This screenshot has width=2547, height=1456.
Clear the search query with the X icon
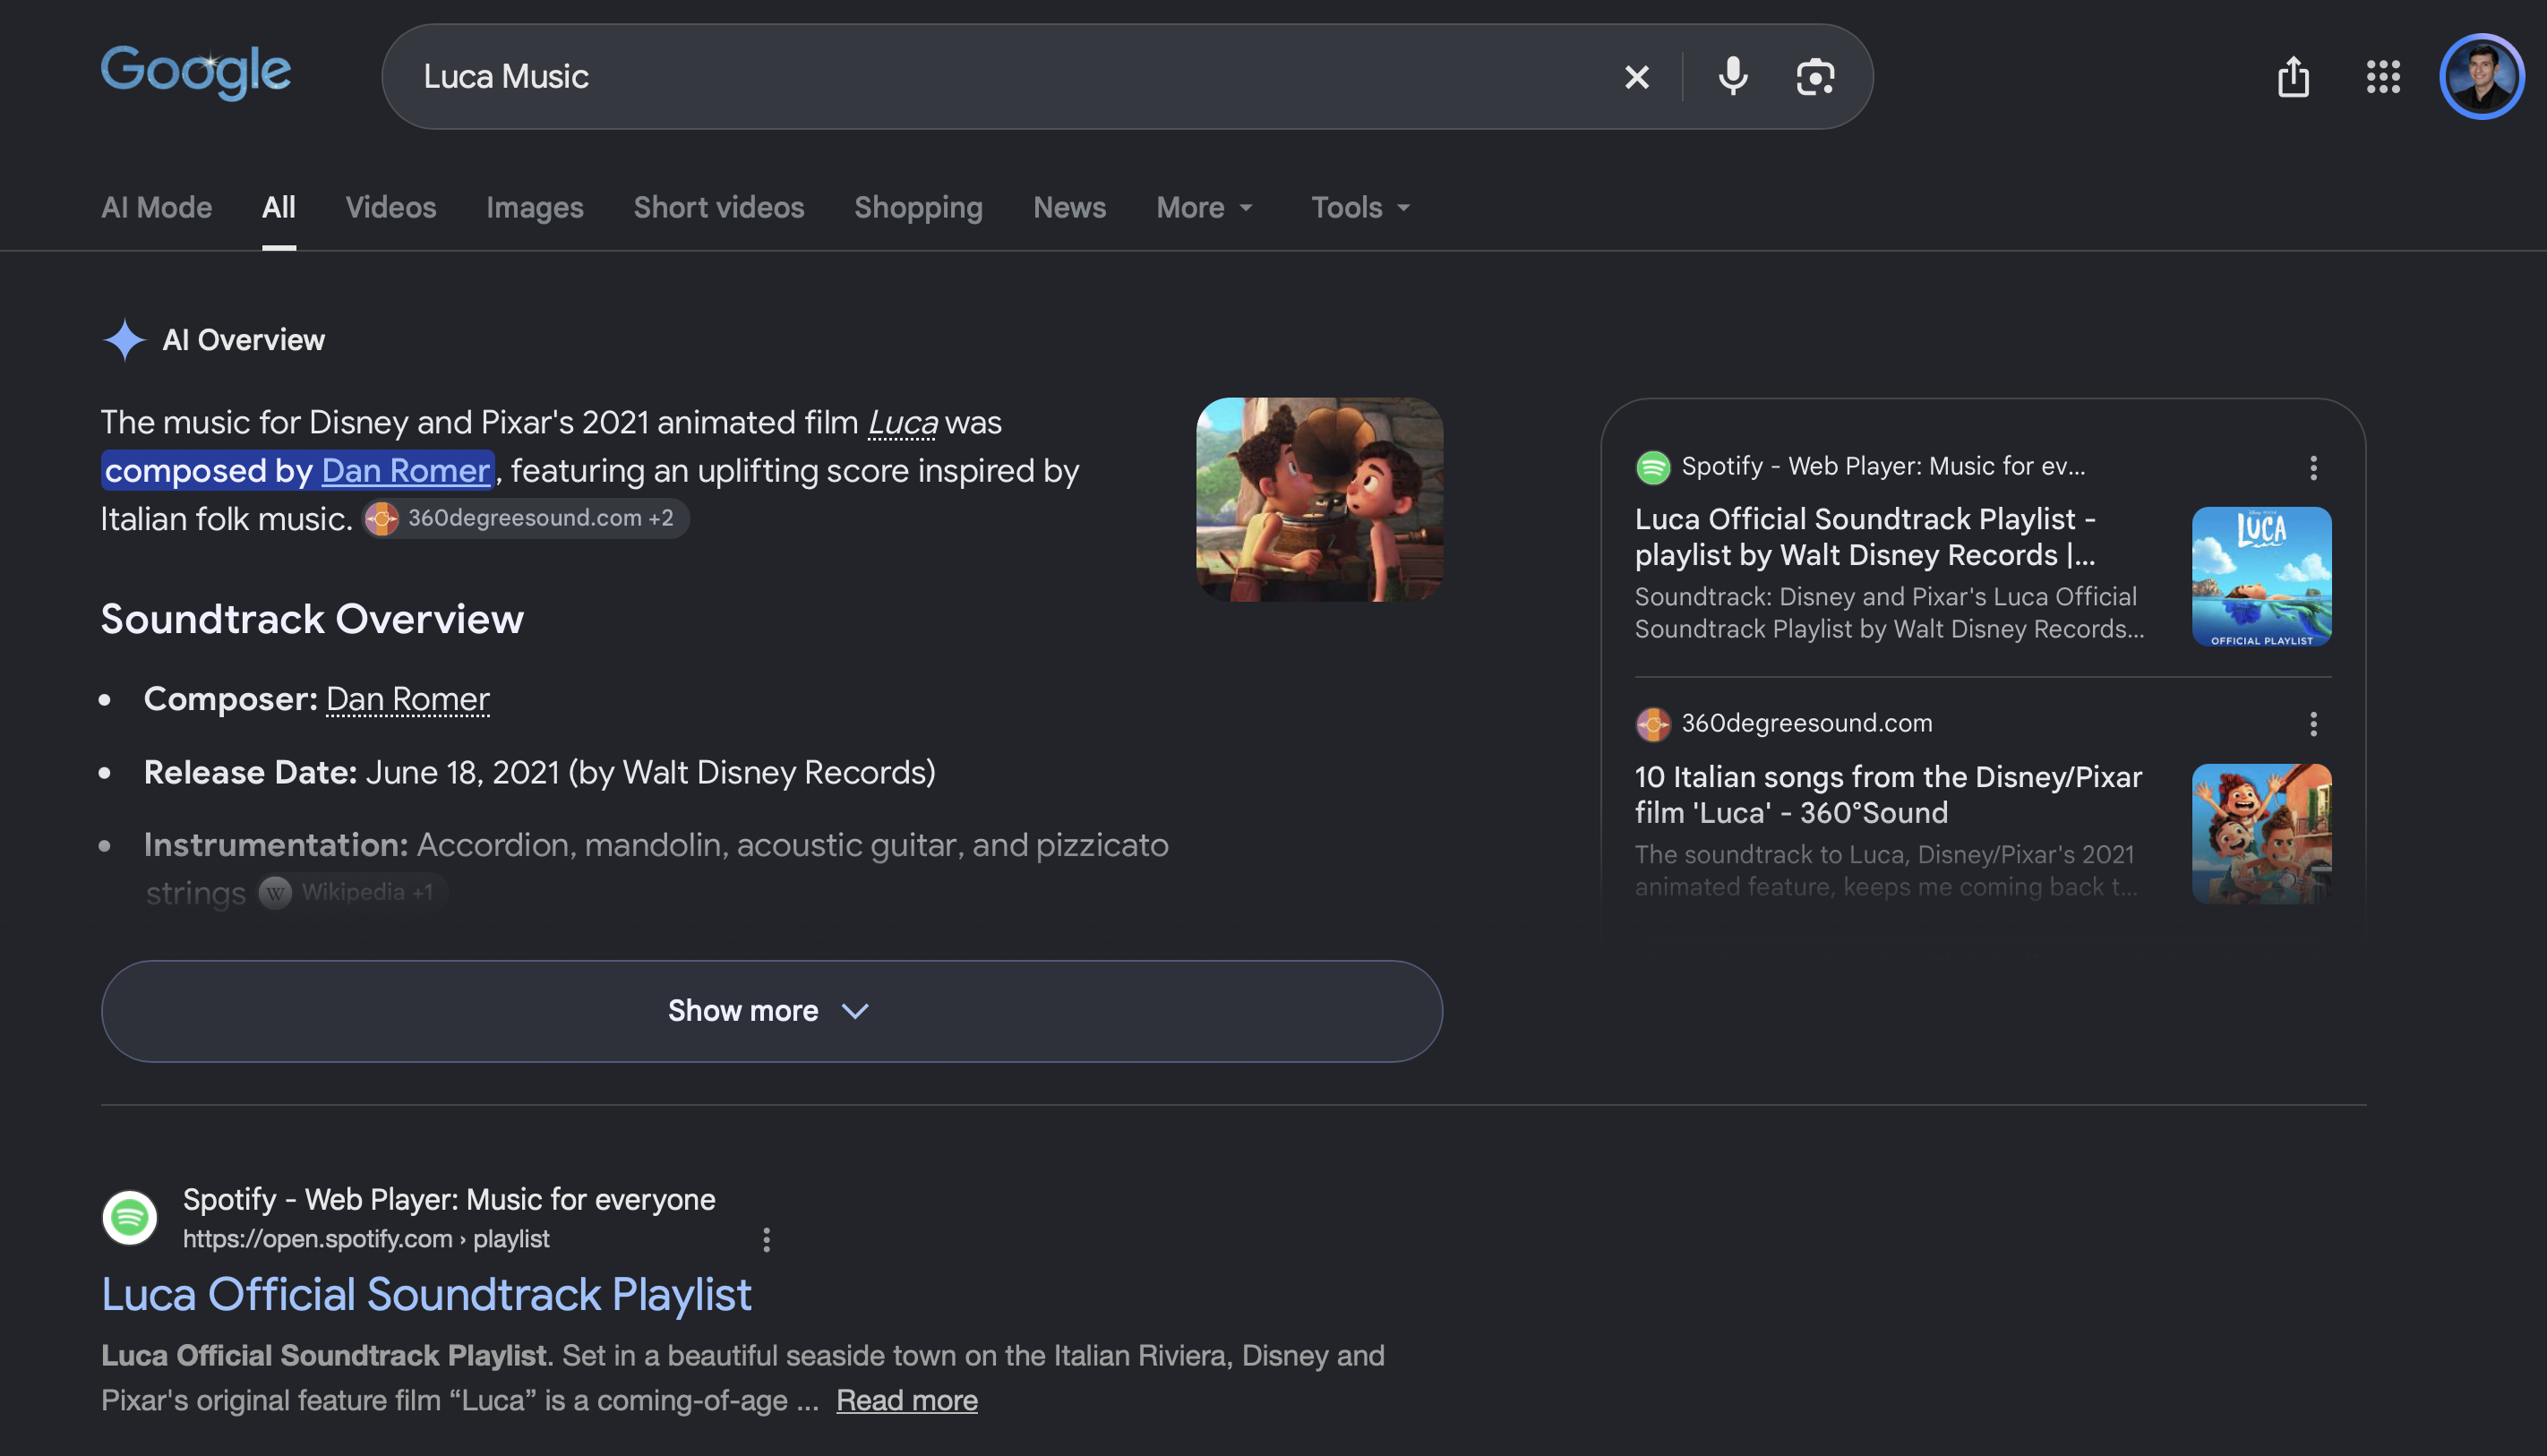tap(1637, 77)
